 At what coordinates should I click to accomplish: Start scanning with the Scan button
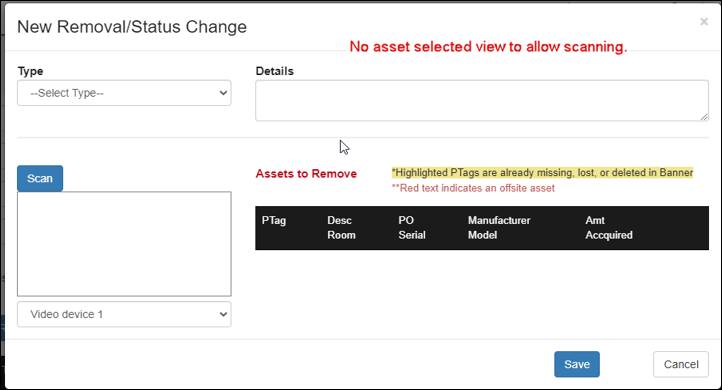(x=40, y=178)
